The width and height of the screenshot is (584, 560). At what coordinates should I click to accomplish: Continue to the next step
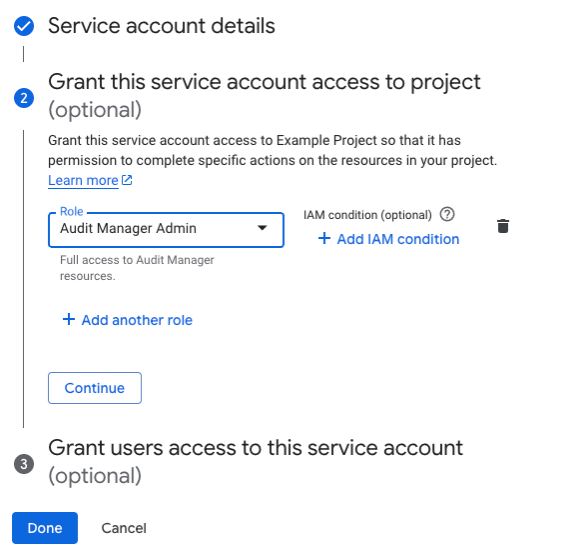[x=95, y=388]
